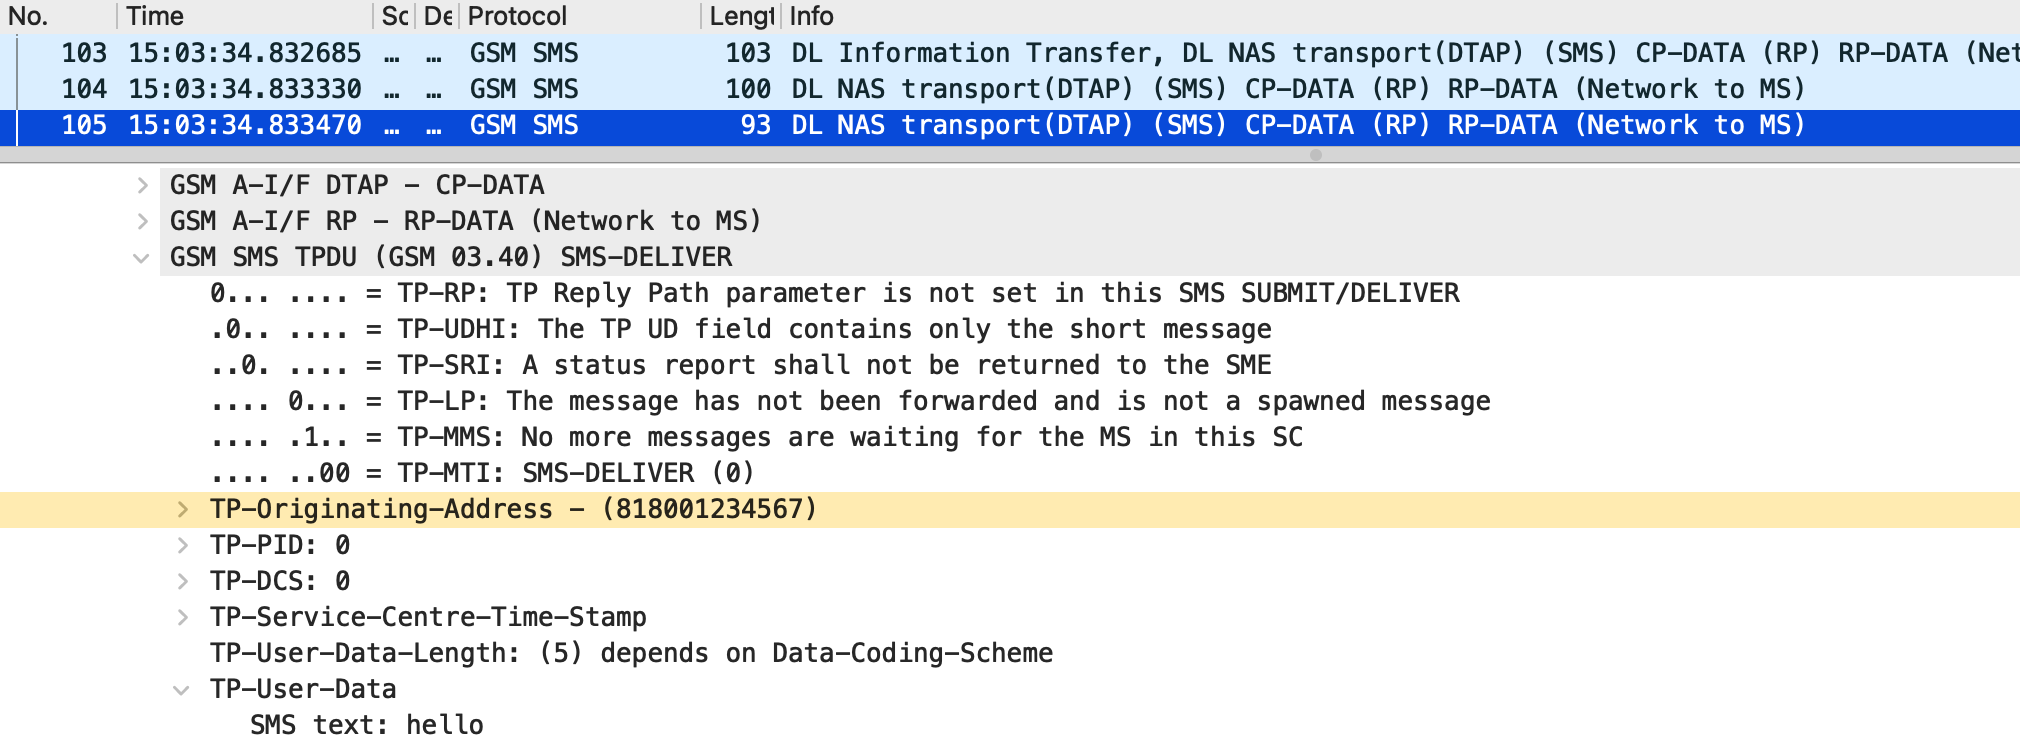The image size is (2020, 744).
Task: Select the SMS text hello line
Action: [x=367, y=725]
